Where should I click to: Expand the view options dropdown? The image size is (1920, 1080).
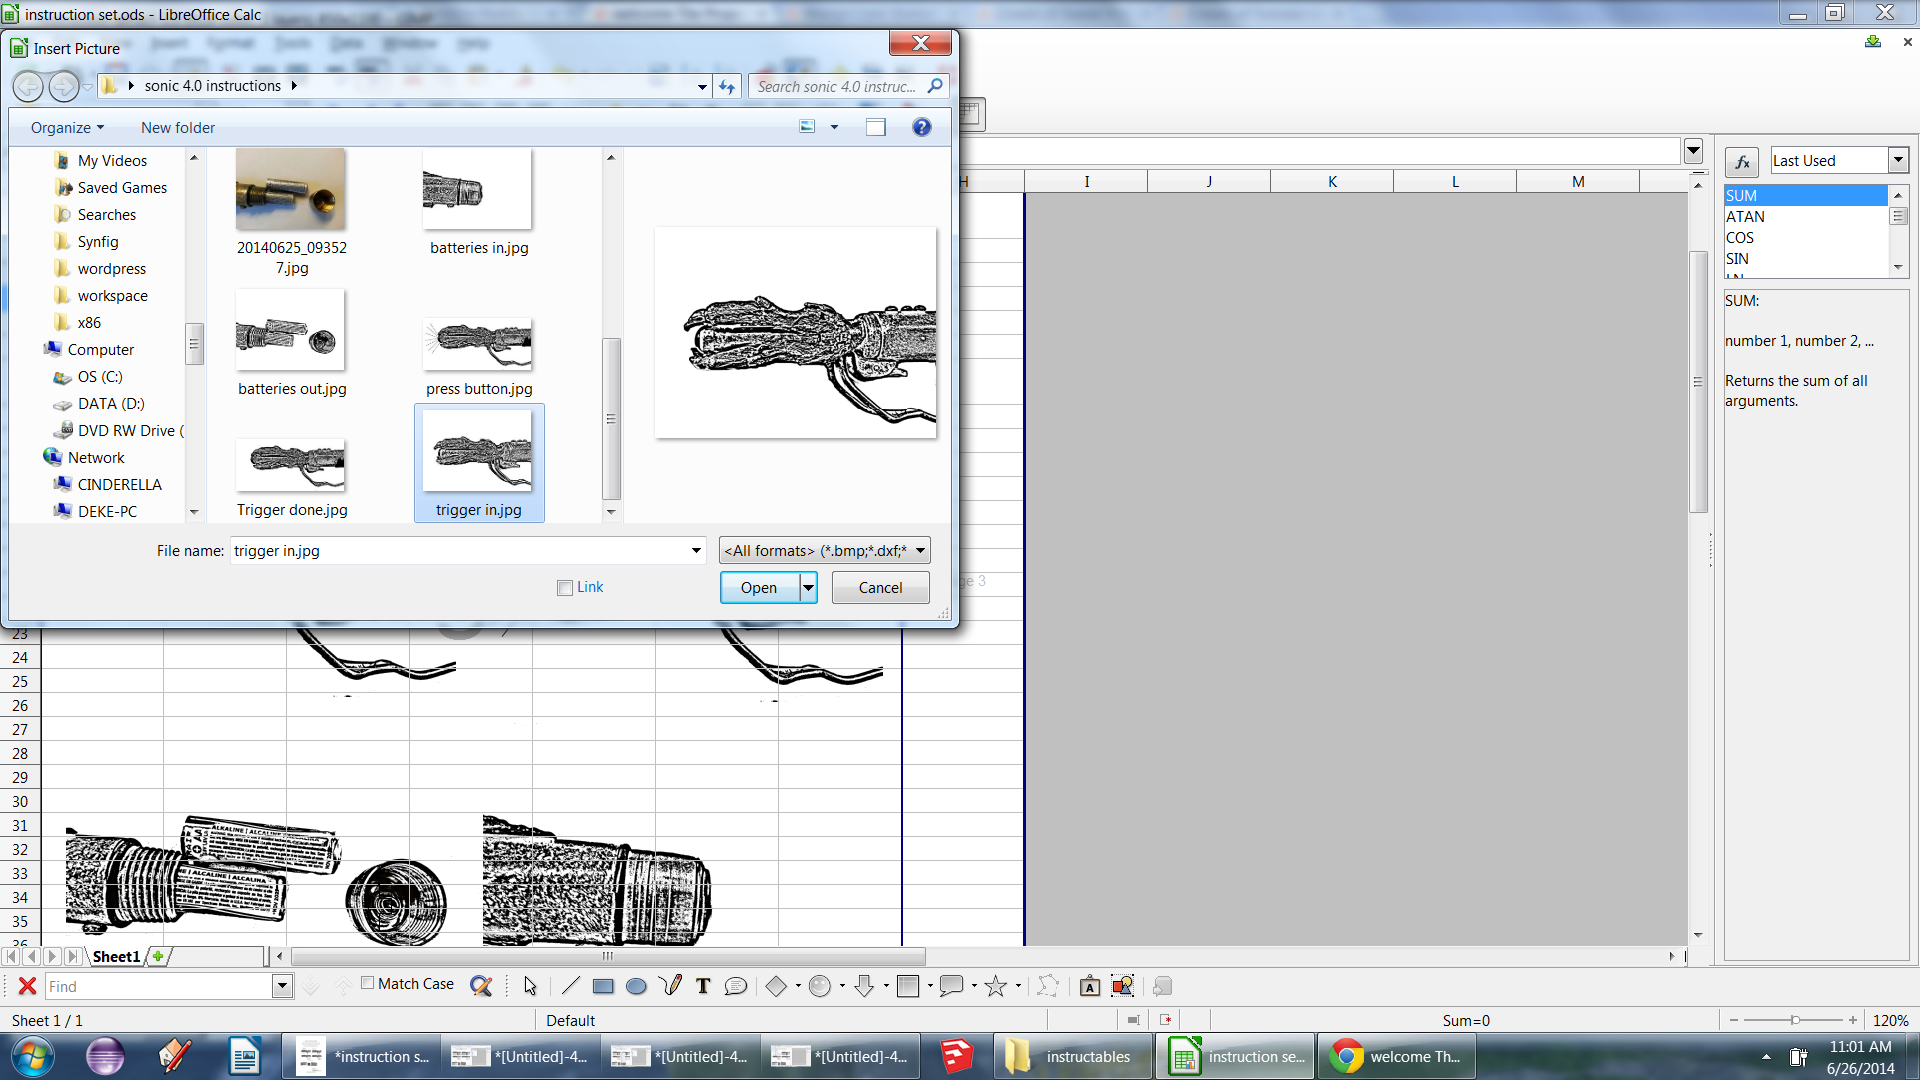[x=833, y=127]
